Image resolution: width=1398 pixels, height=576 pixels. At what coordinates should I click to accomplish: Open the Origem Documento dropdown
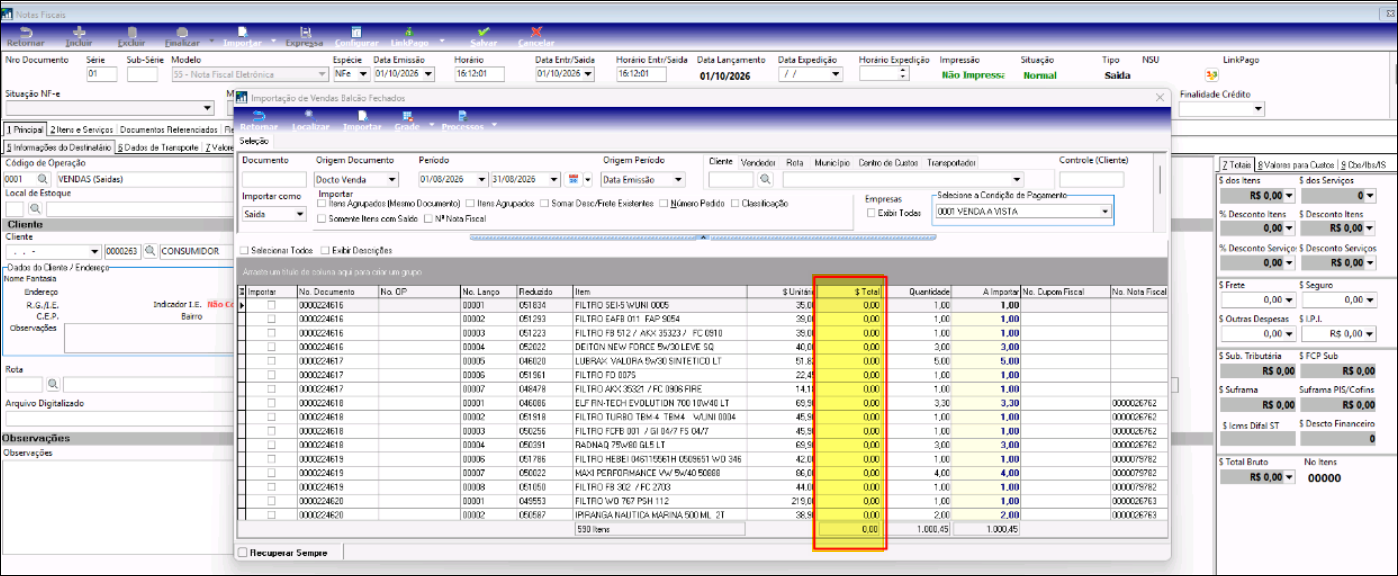(x=391, y=180)
